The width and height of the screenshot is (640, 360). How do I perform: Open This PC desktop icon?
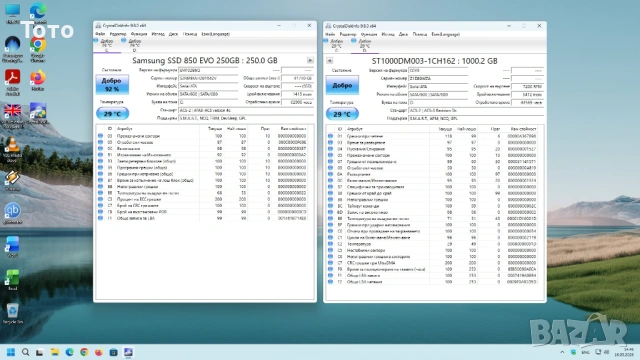[x=12, y=12]
